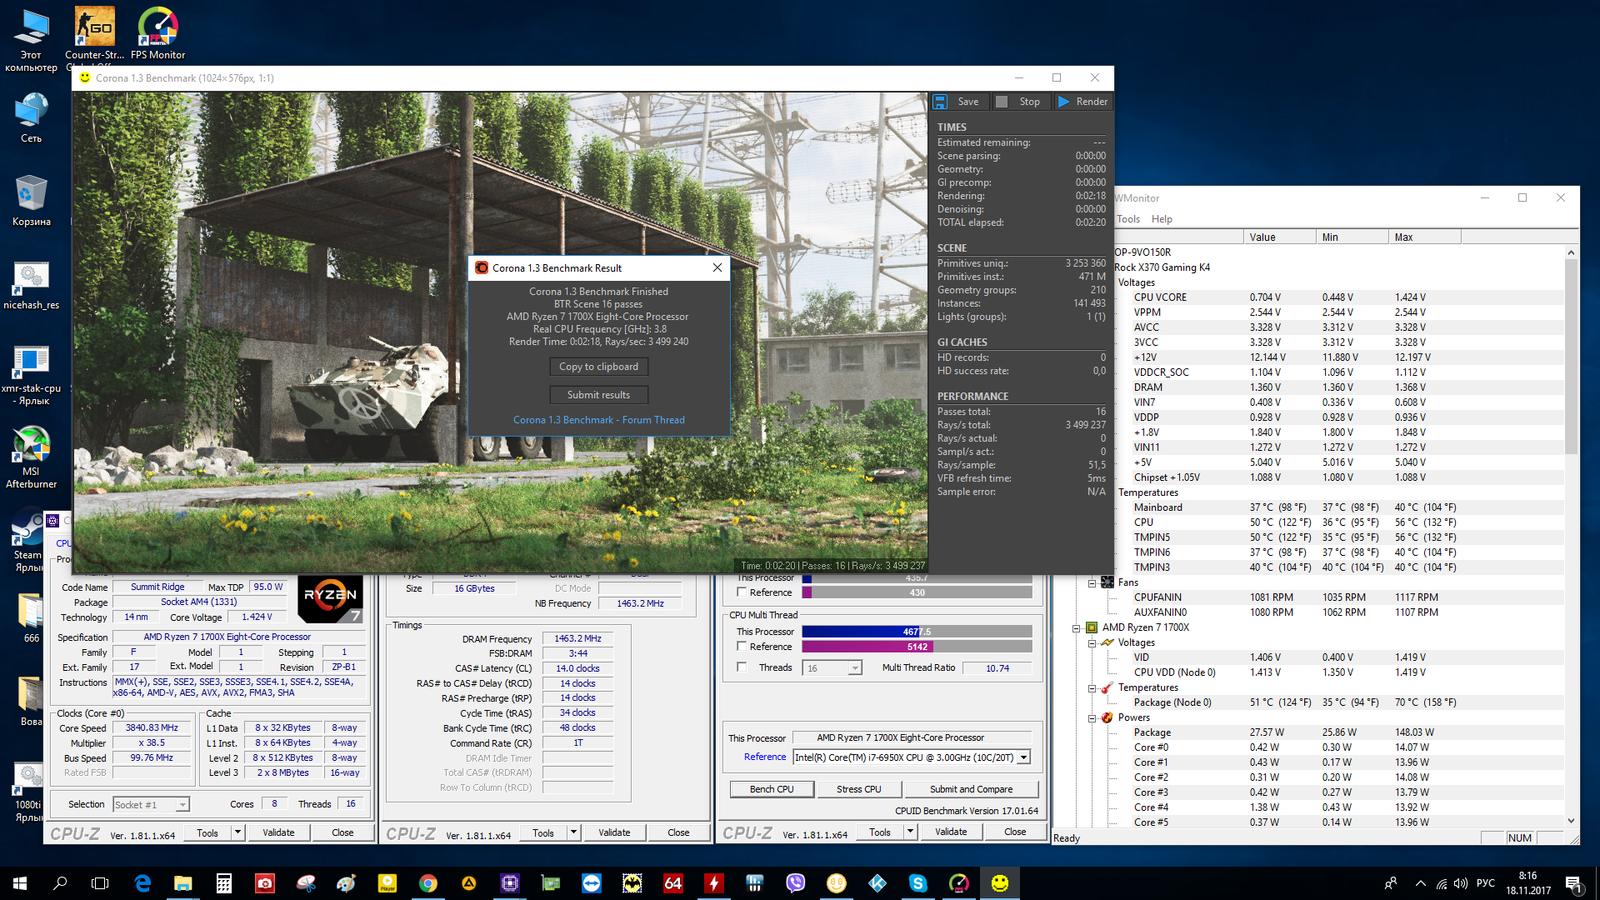Open the Tools menu in HWMonitor
Image resolution: width=1600 pixels, height=900 pixels.
1128,219
